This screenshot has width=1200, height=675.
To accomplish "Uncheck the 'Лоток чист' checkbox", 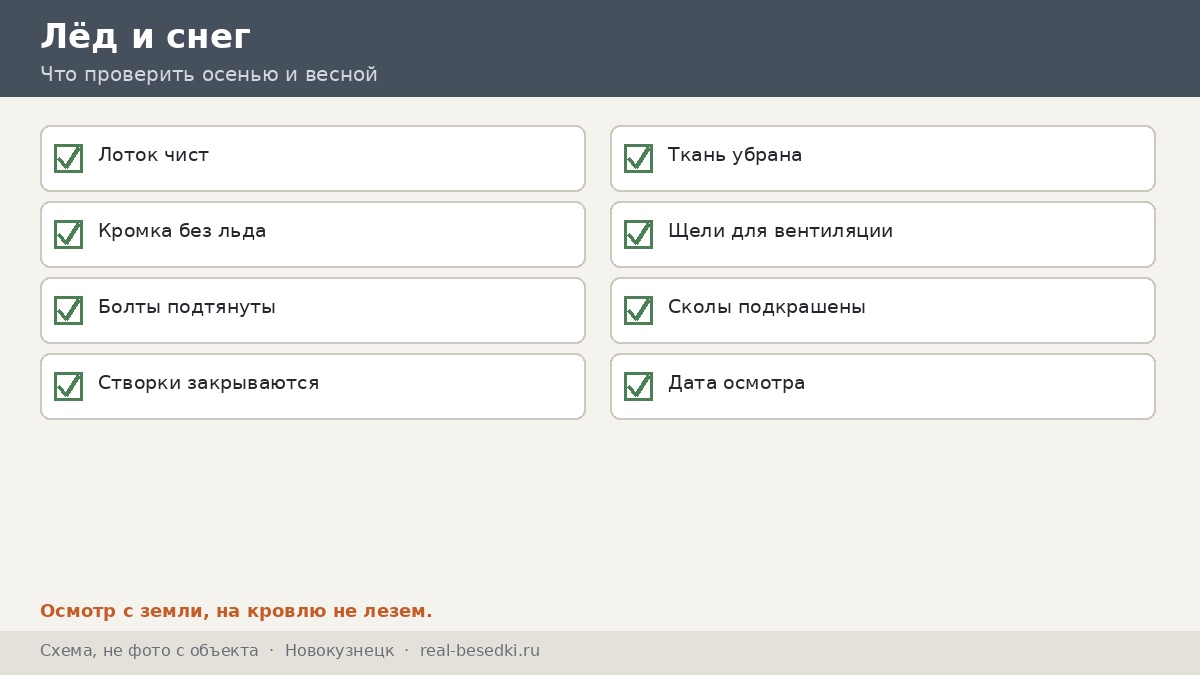I will pos(68,158).
